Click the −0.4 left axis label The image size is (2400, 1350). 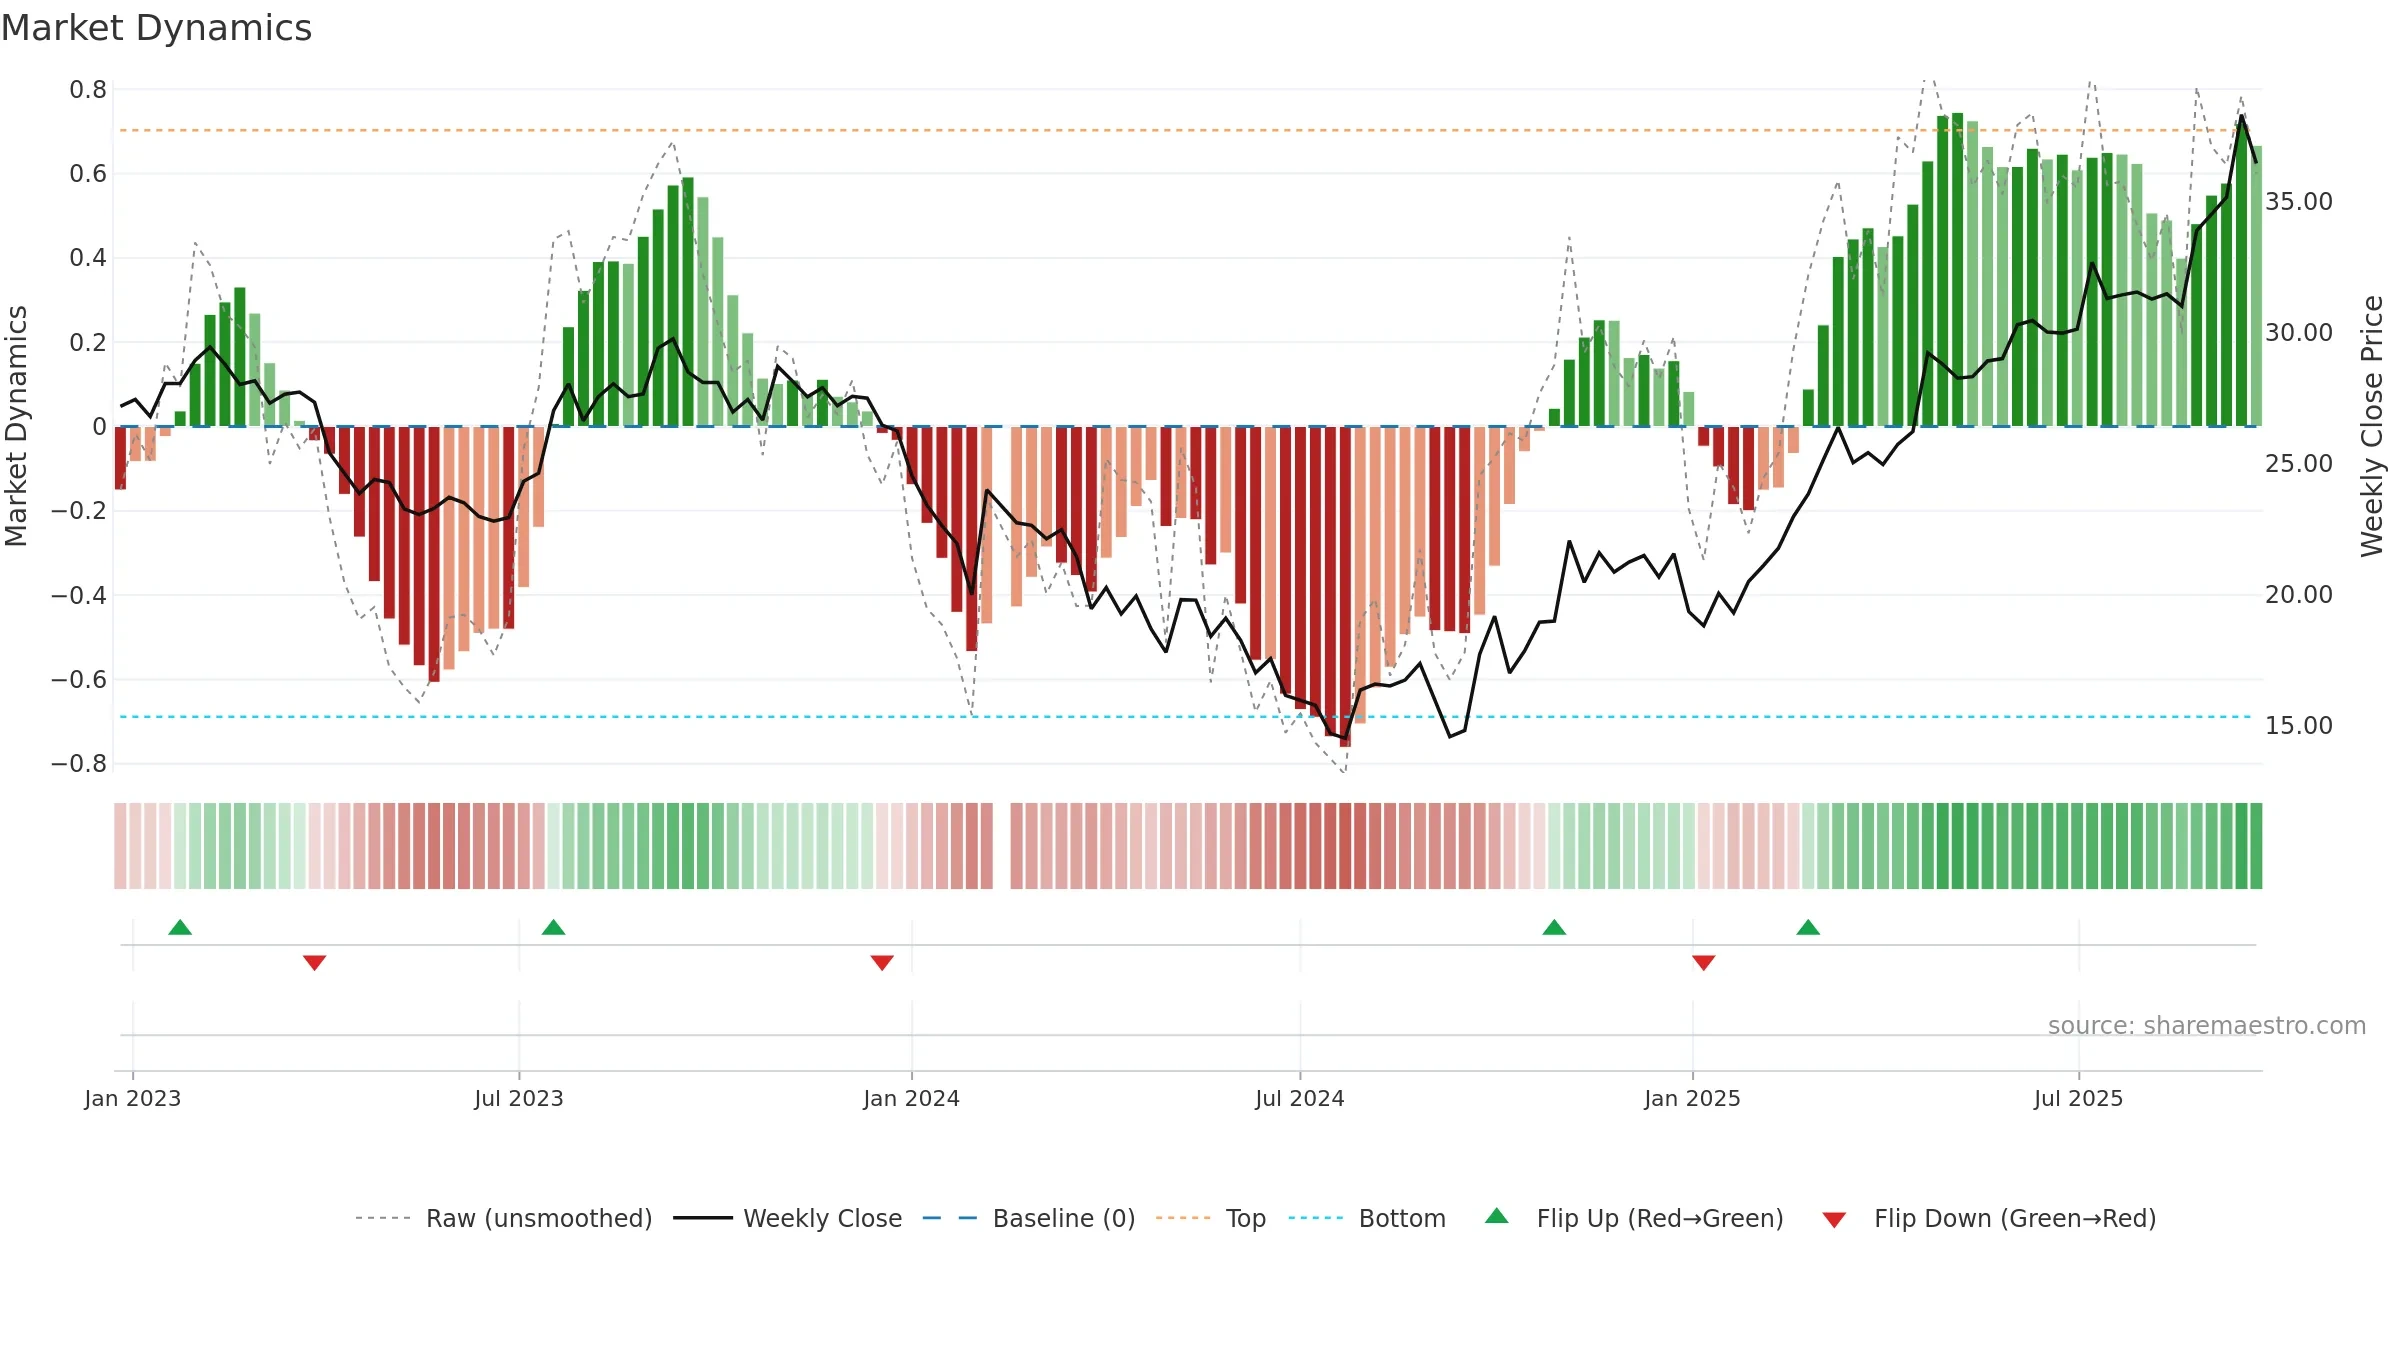[79, 595]
